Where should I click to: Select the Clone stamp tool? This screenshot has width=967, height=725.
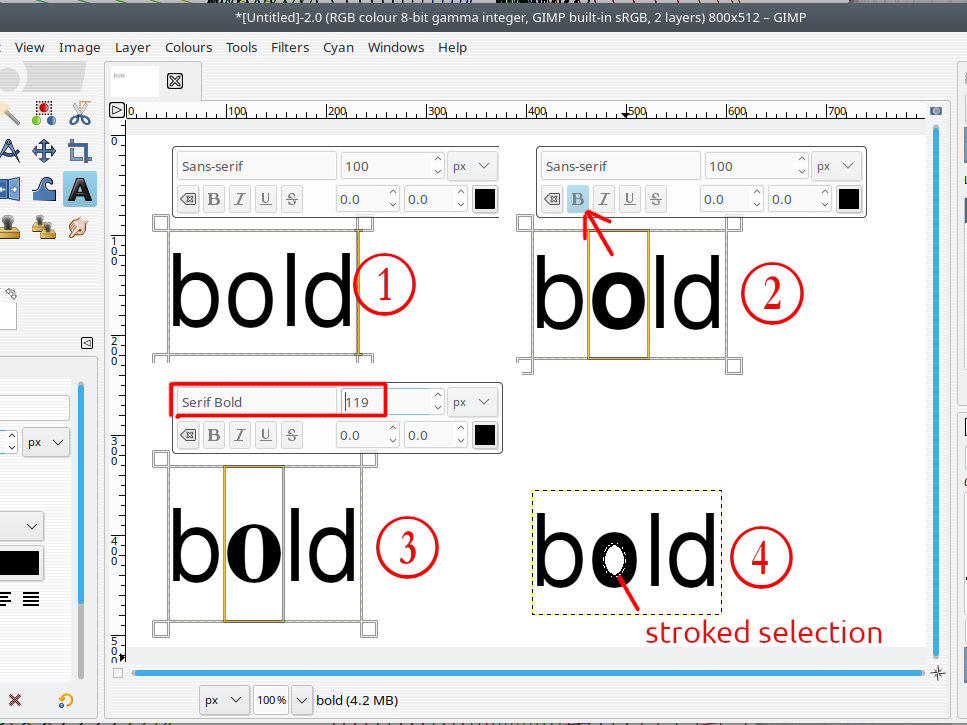[9, 227]
